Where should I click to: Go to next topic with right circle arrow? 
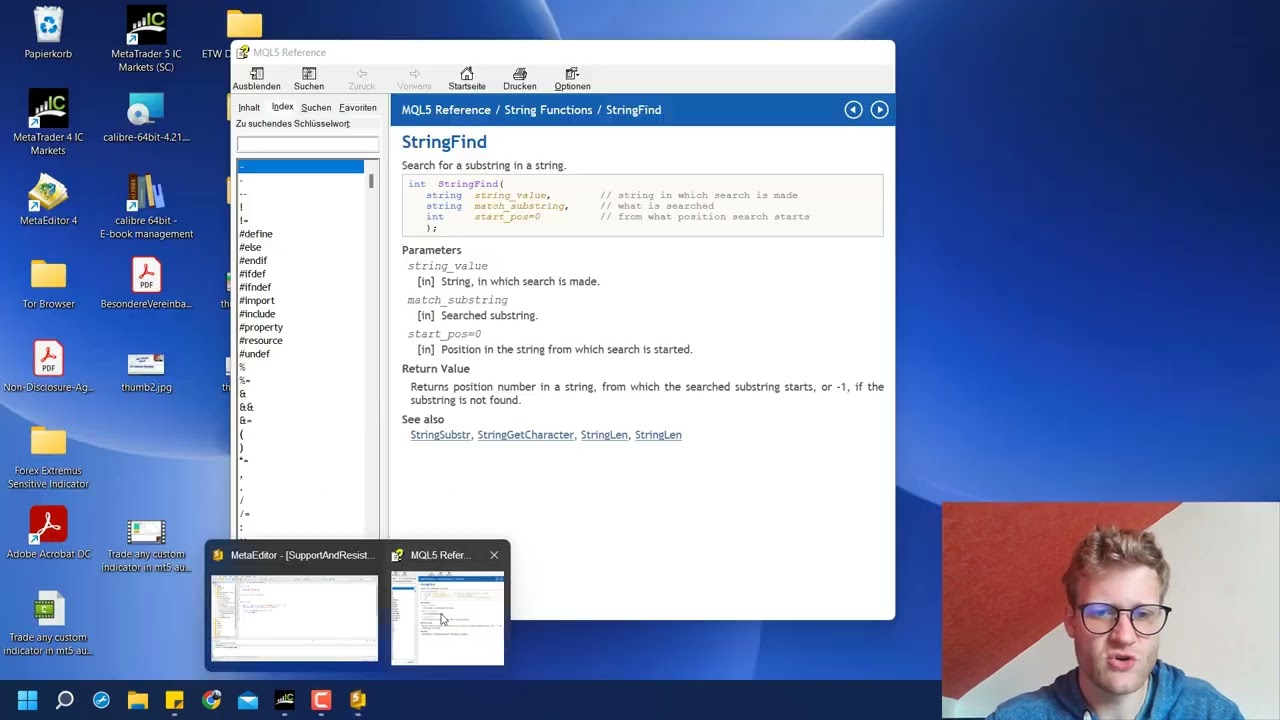point(879,110)
